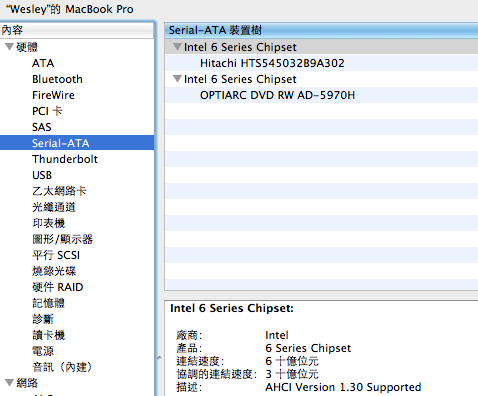Select the first Intel 6 Series Chipset row
This screenshot has height=396, width=478.
[322, 47]
